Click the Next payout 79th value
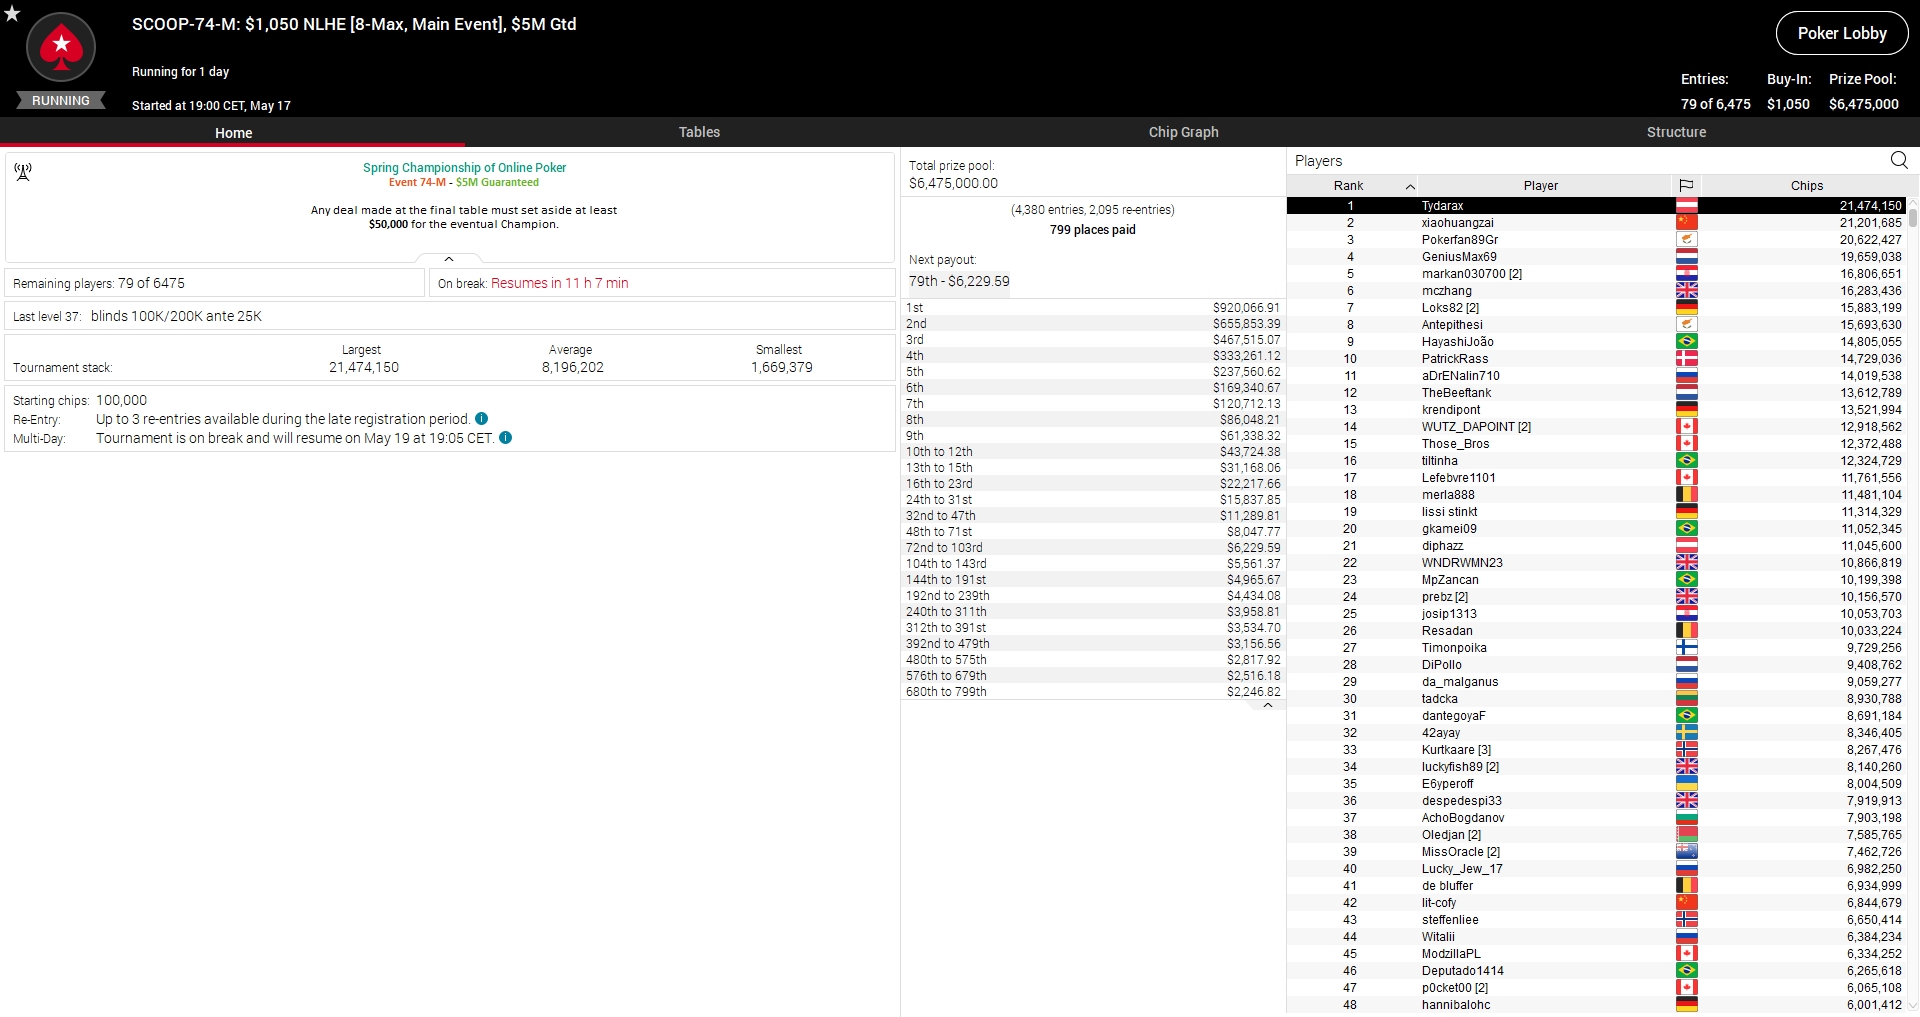The height and width of the screenshot is (1017, 1920). [x=959, y=281]
